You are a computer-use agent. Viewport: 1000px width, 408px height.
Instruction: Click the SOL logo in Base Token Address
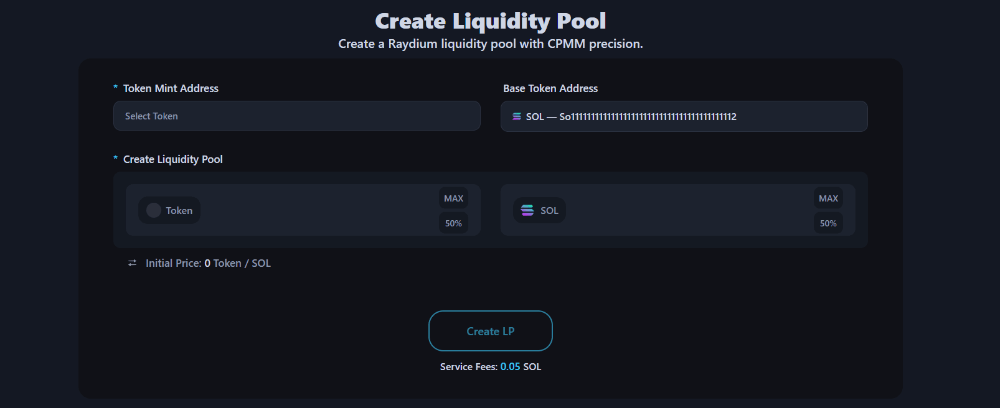click(517, 116)
